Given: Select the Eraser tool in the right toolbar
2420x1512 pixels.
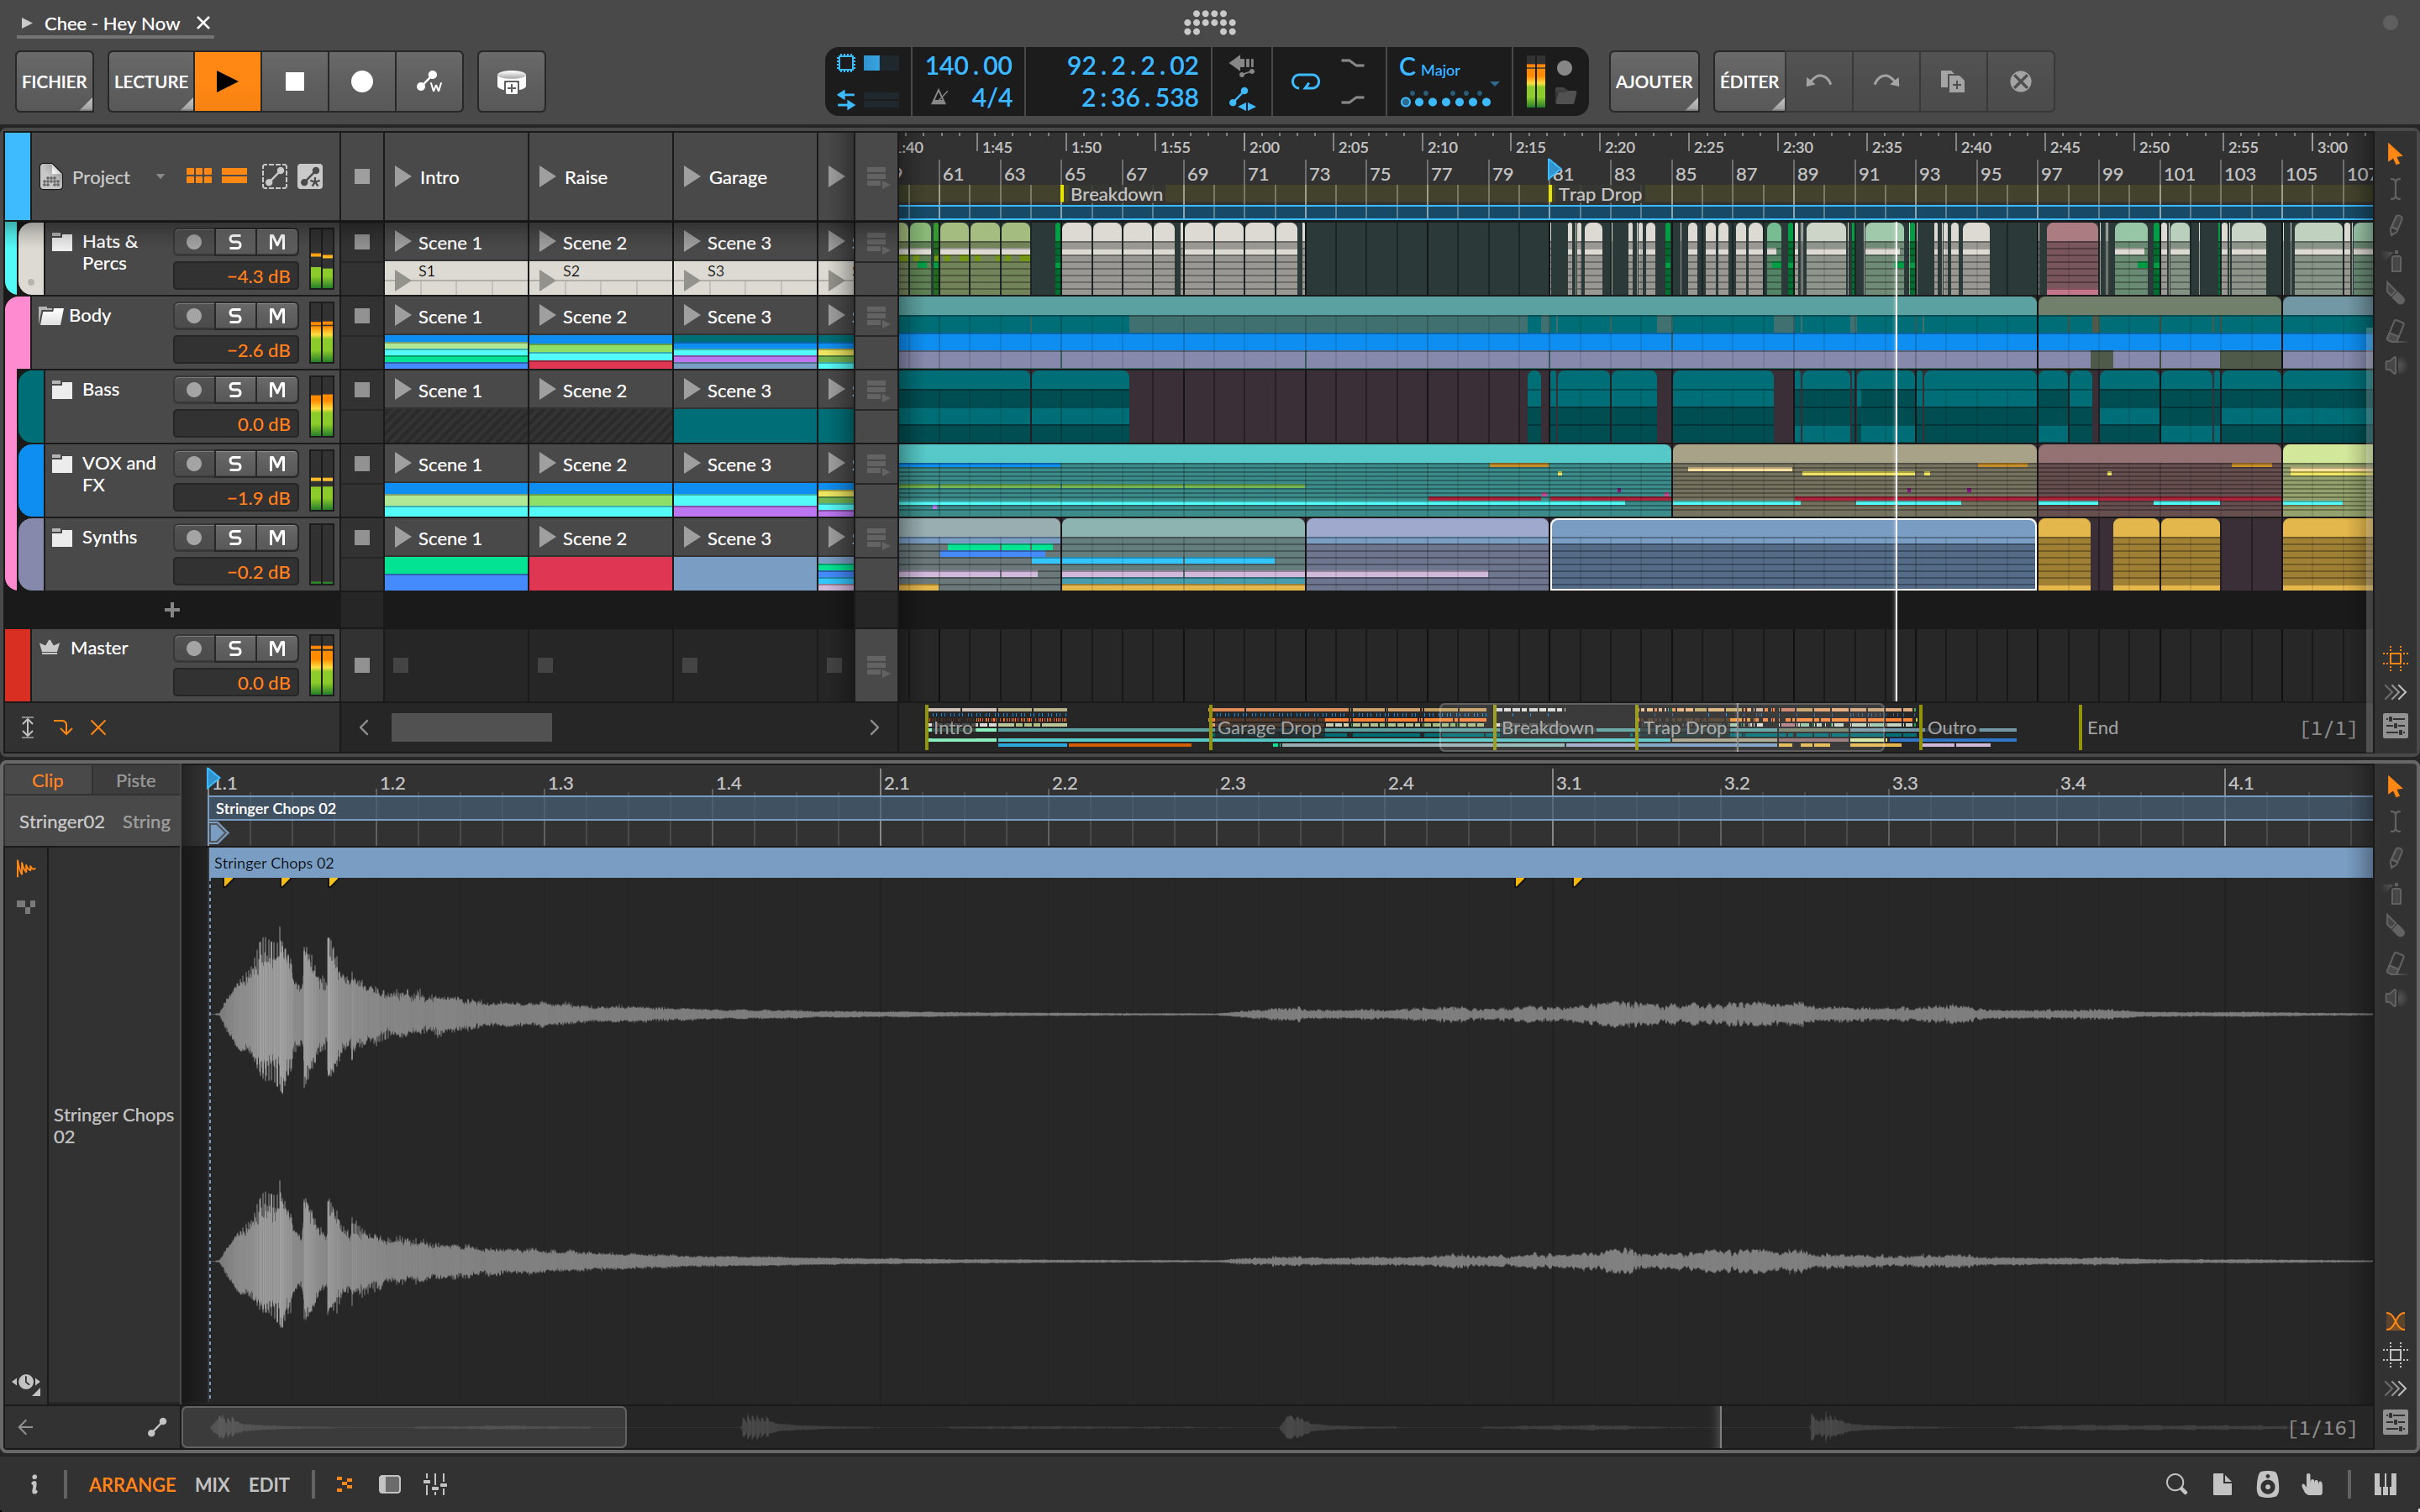Looking at the screenshot, I should click(2396, 330).
